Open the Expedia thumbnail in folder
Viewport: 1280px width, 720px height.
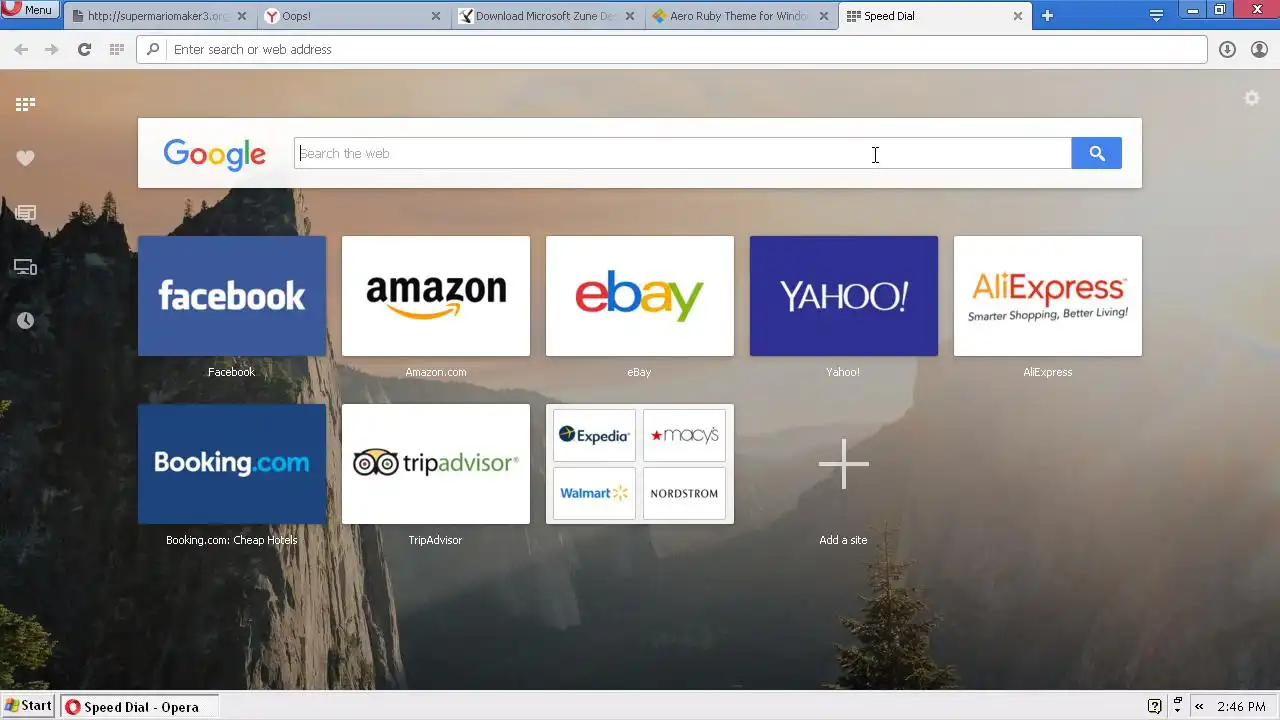594,435
